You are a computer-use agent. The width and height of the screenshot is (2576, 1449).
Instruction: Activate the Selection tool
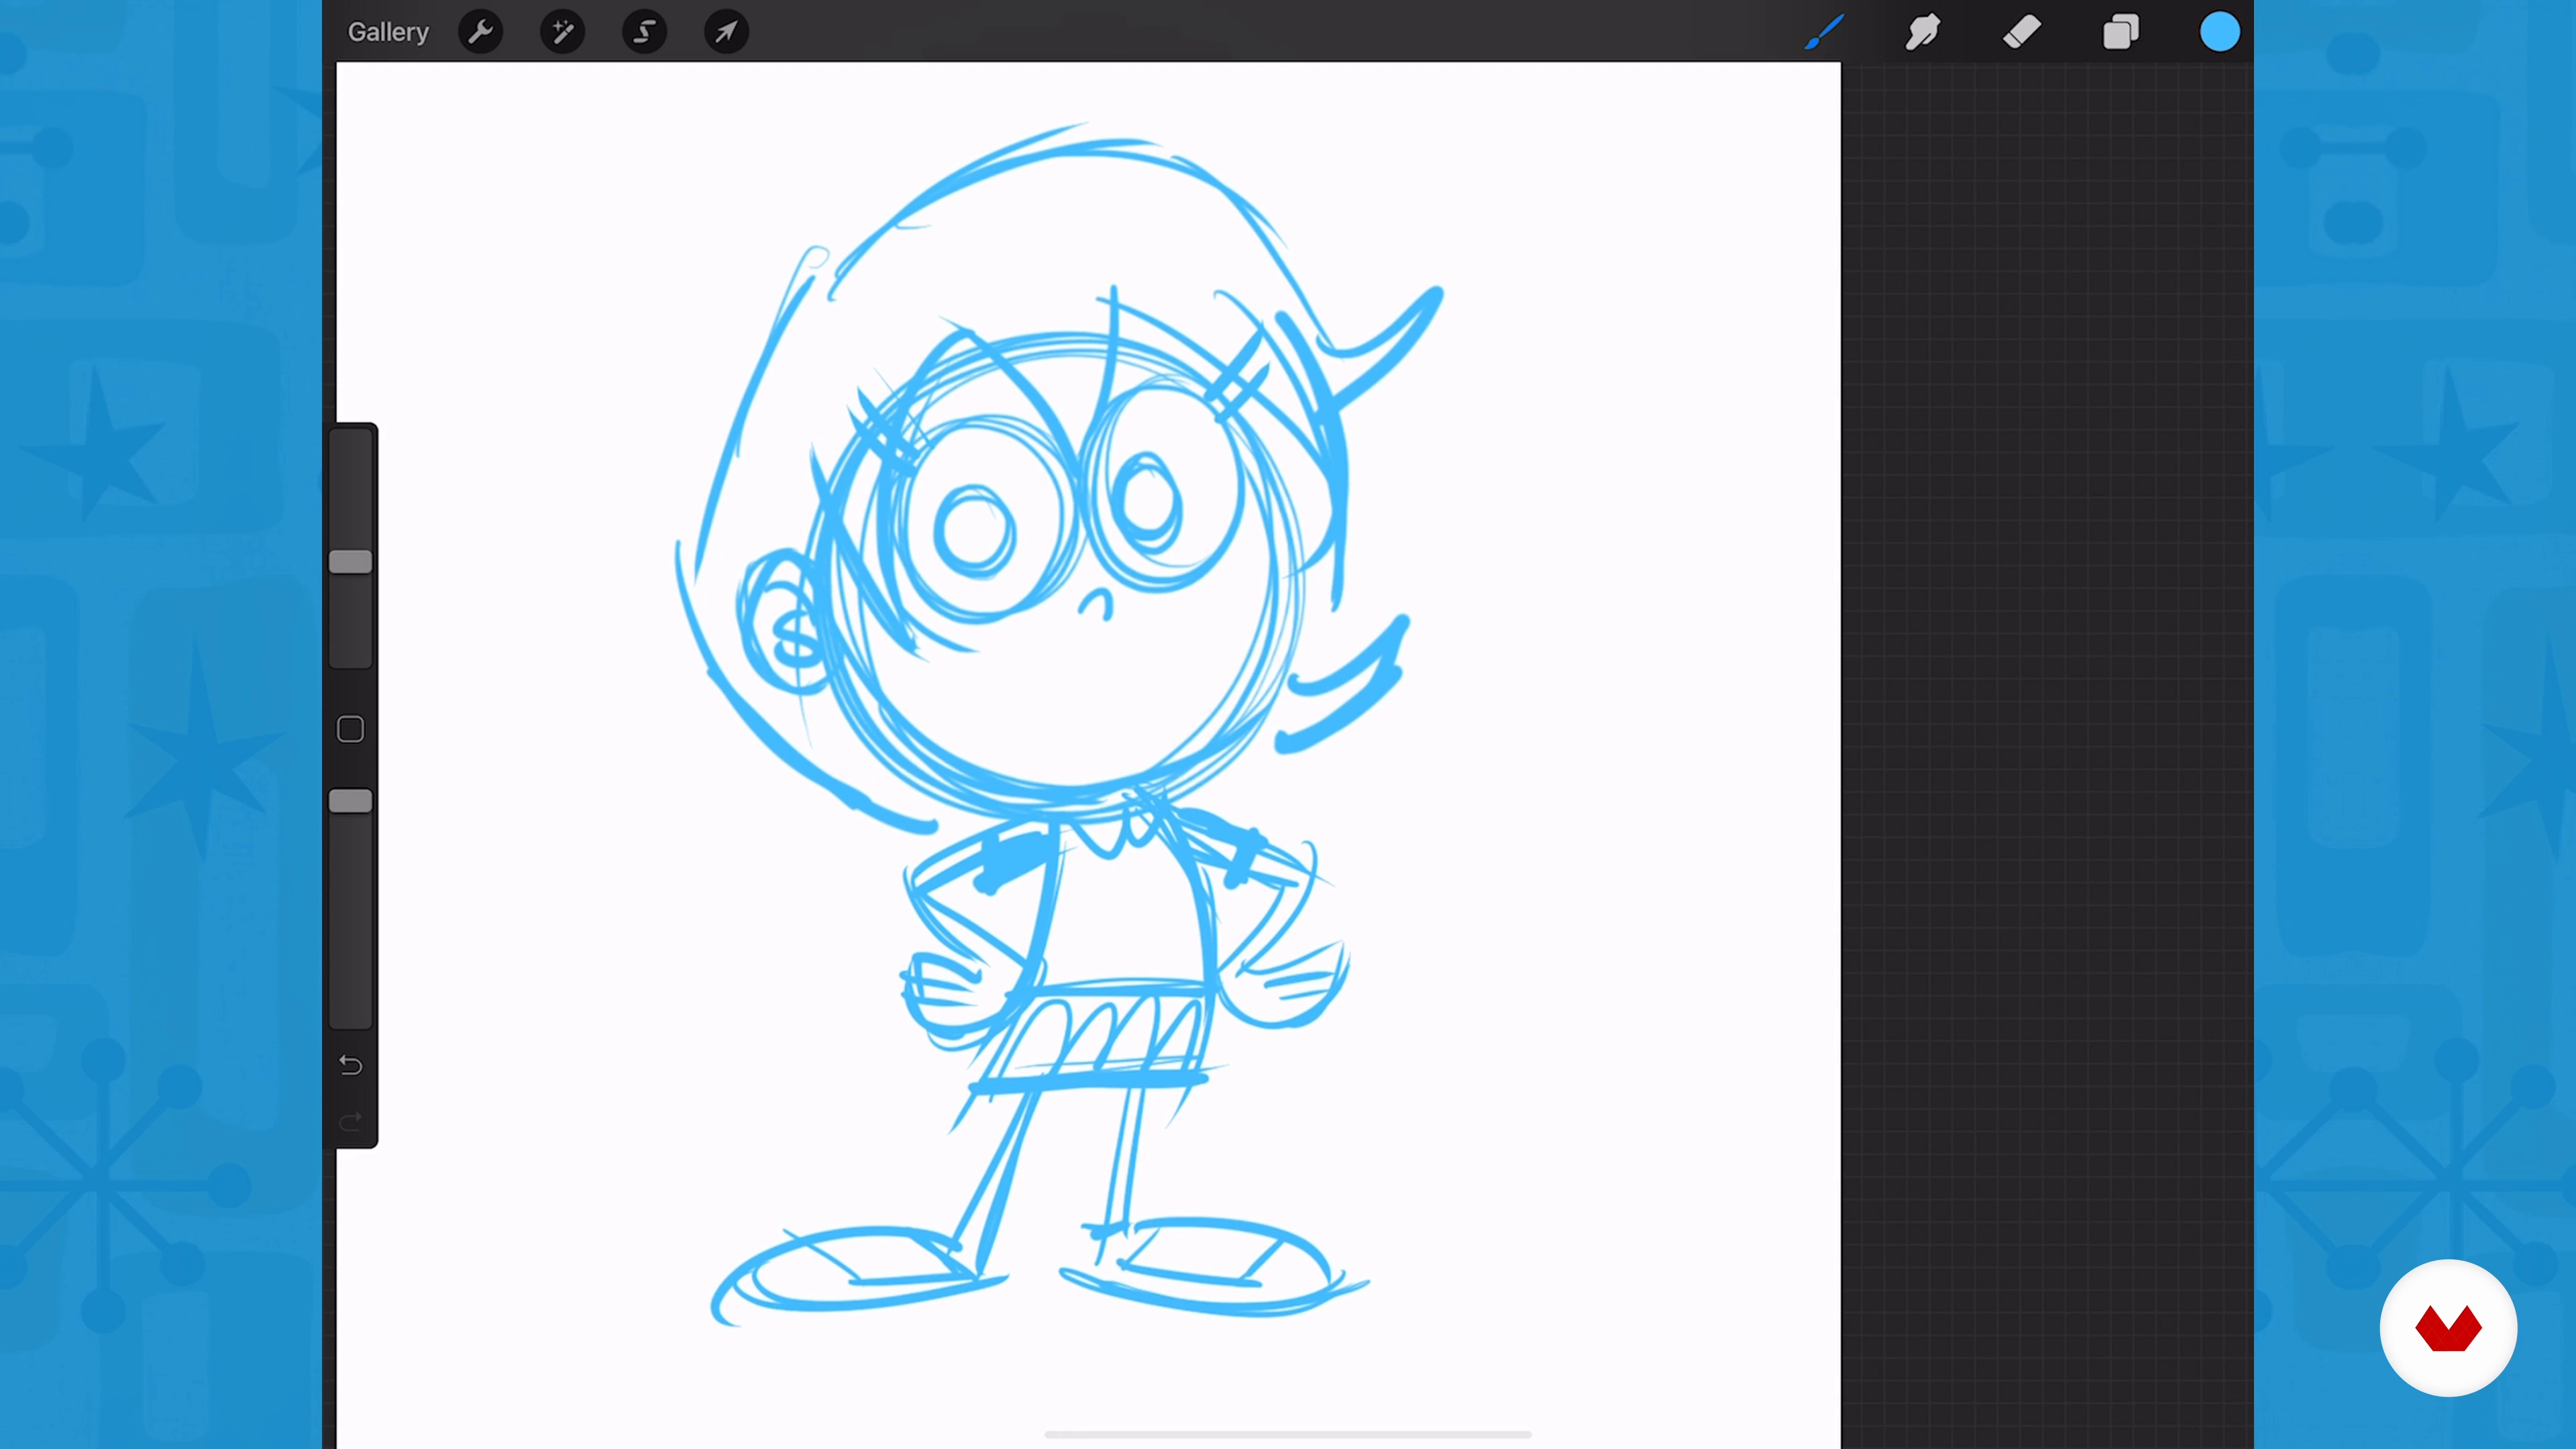(x=645, y=32)
